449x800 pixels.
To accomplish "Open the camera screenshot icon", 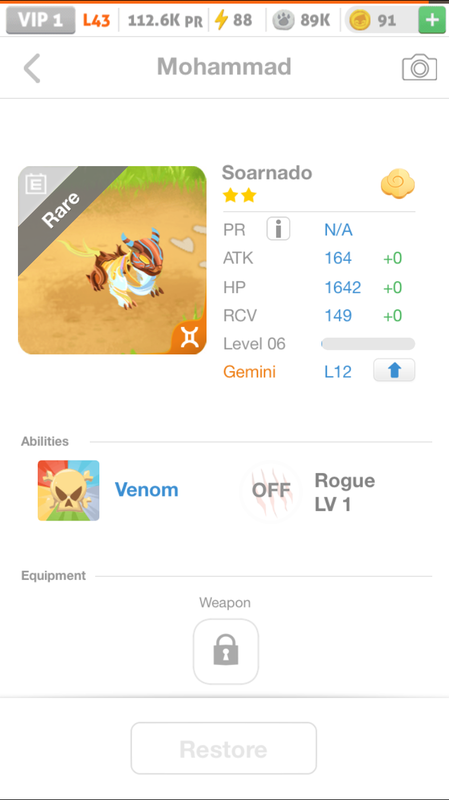I will 419,67.
